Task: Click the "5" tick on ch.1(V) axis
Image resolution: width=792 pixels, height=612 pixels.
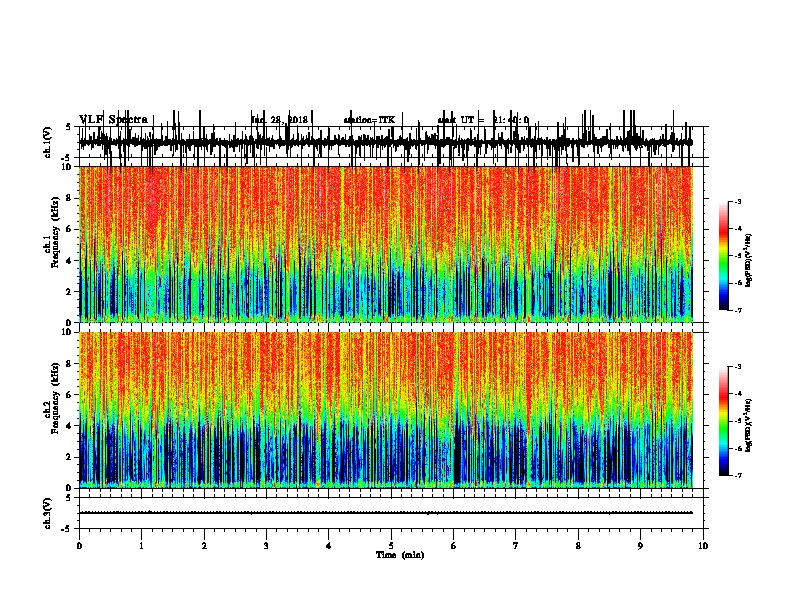Action: tap(69, 127)
